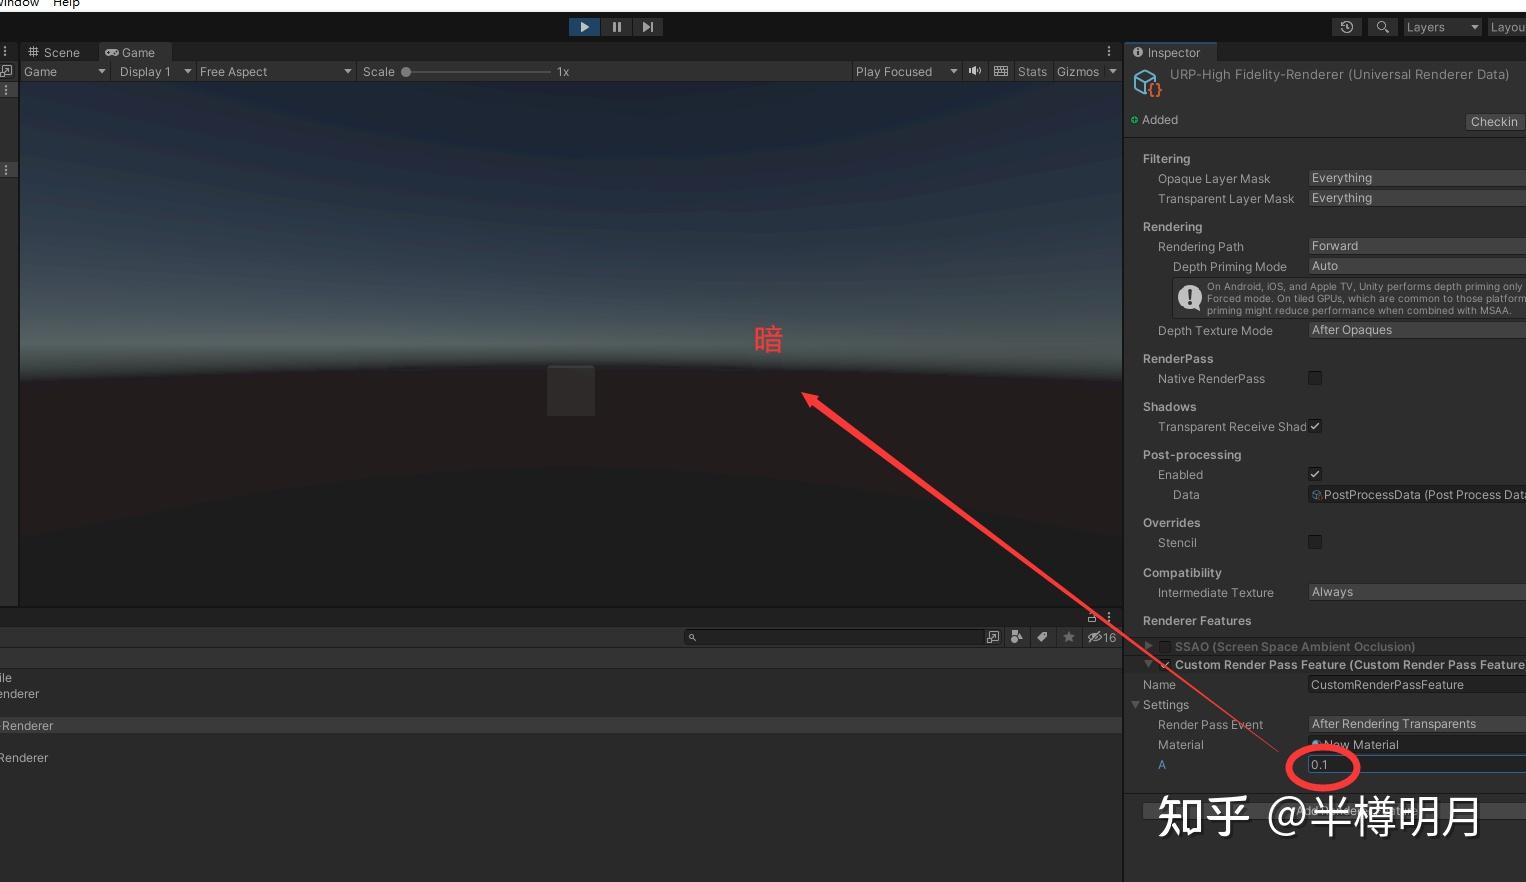Open the search tool in the top toolbar
Viewport: 1526px width, 882px height.
point(1382,27)
